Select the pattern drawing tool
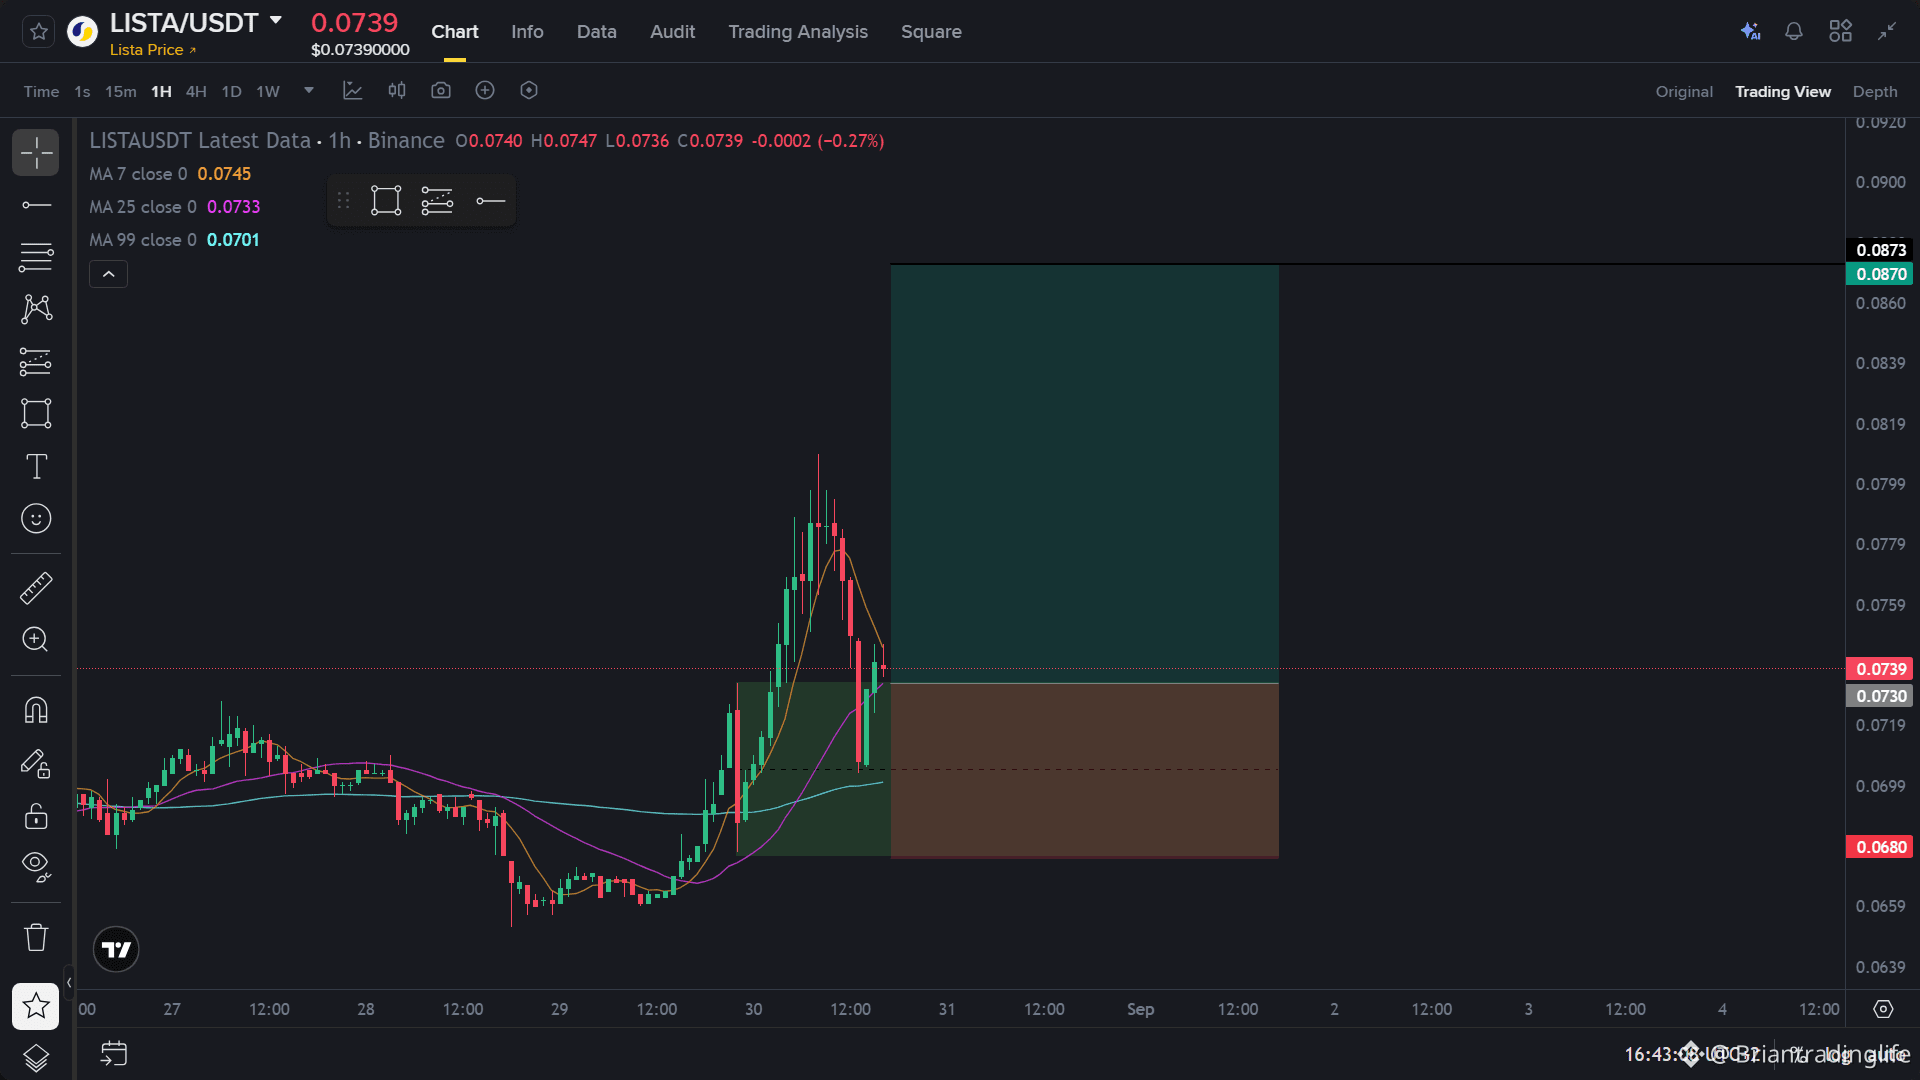This screenshot has height=1080, width=1920. [x=36, y=309]
